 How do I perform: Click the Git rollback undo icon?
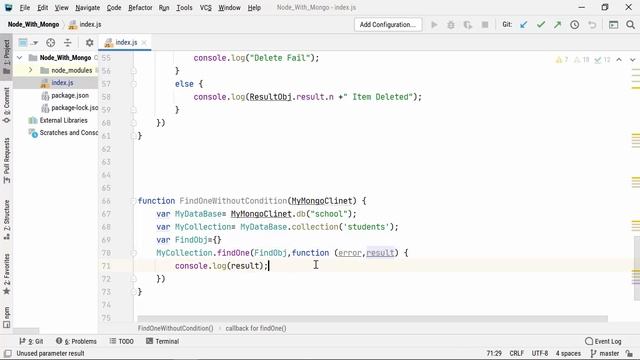(592, 25)
